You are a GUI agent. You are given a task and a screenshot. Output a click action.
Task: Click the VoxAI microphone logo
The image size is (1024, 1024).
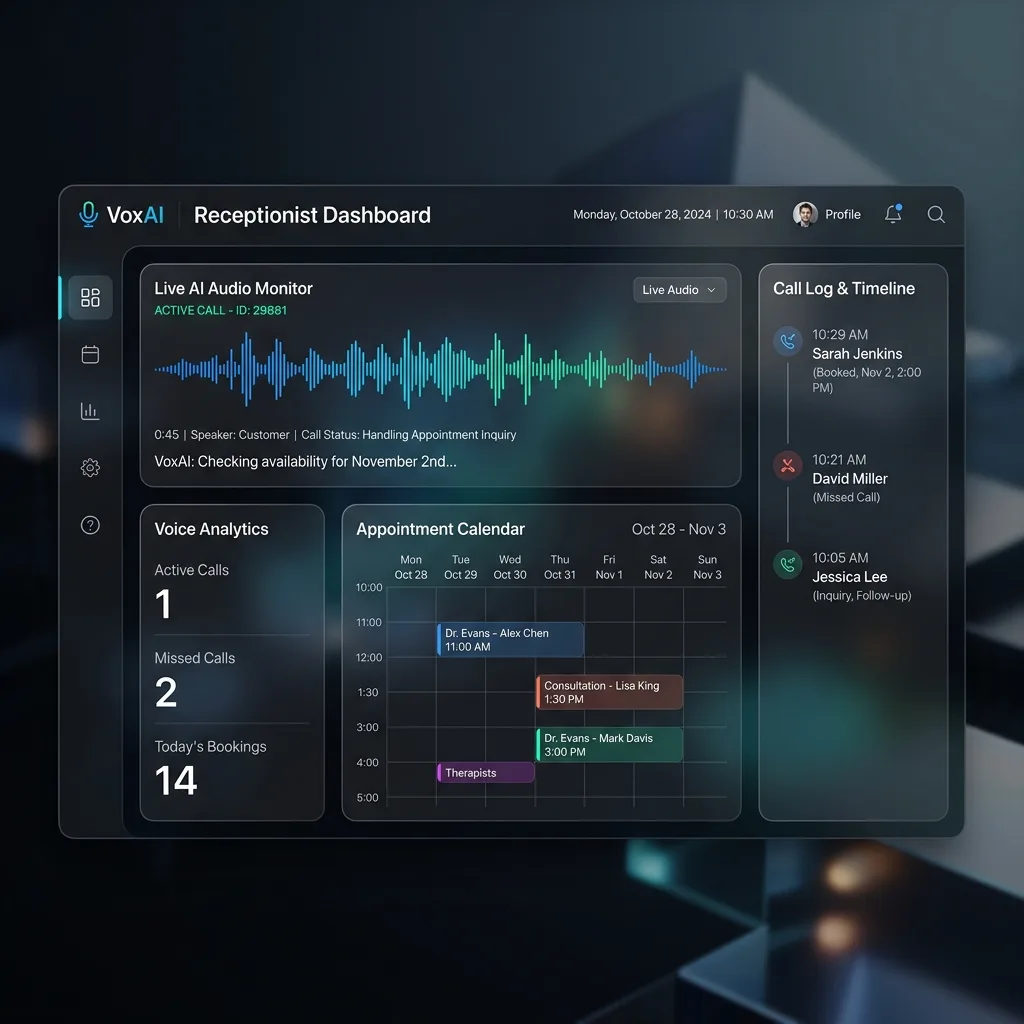click(88, 214)
